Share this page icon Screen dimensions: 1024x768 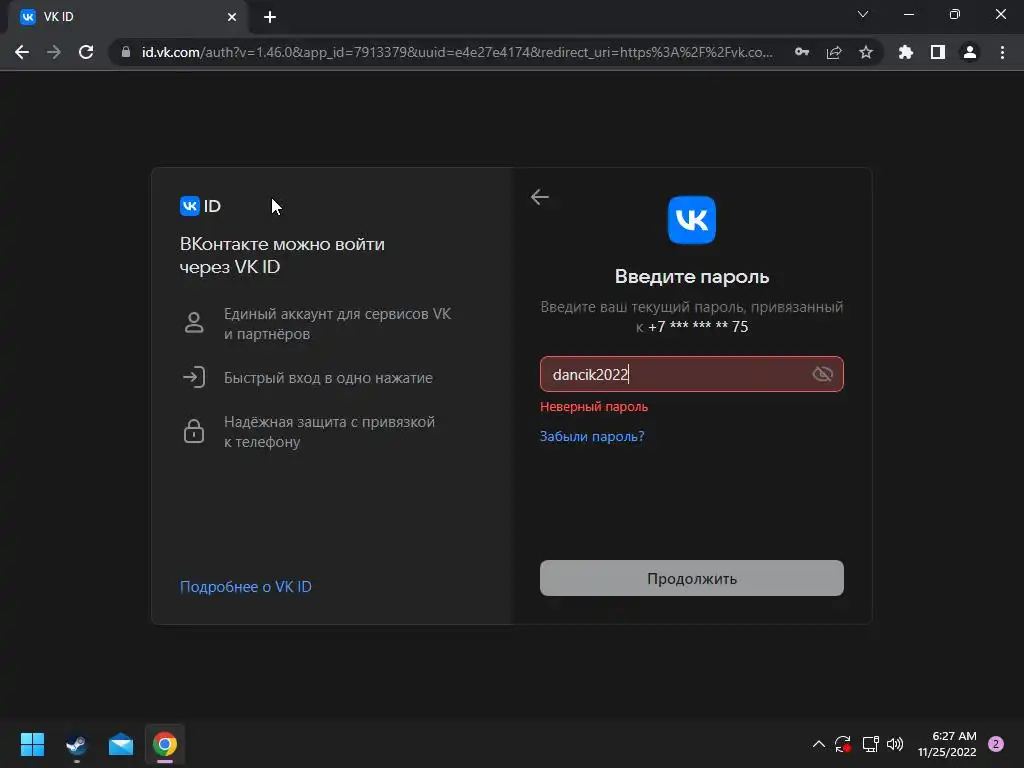pos(834,52)
